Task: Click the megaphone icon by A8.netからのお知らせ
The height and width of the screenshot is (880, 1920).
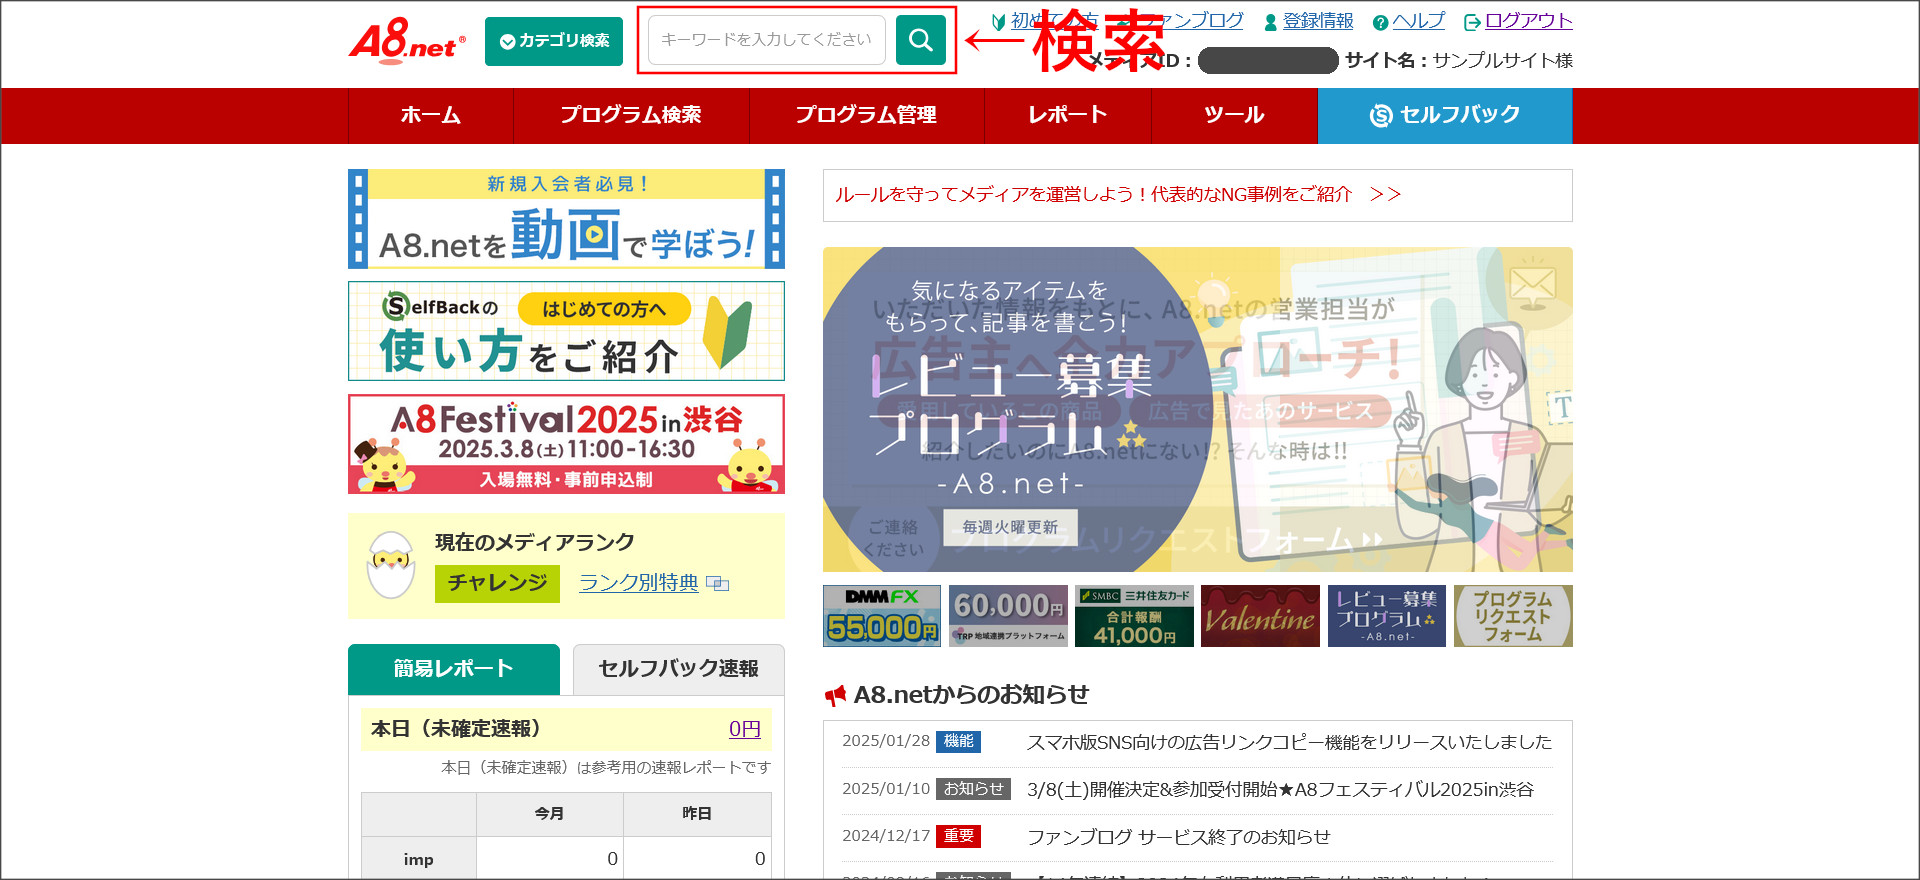Action: [x=835, y=695]
